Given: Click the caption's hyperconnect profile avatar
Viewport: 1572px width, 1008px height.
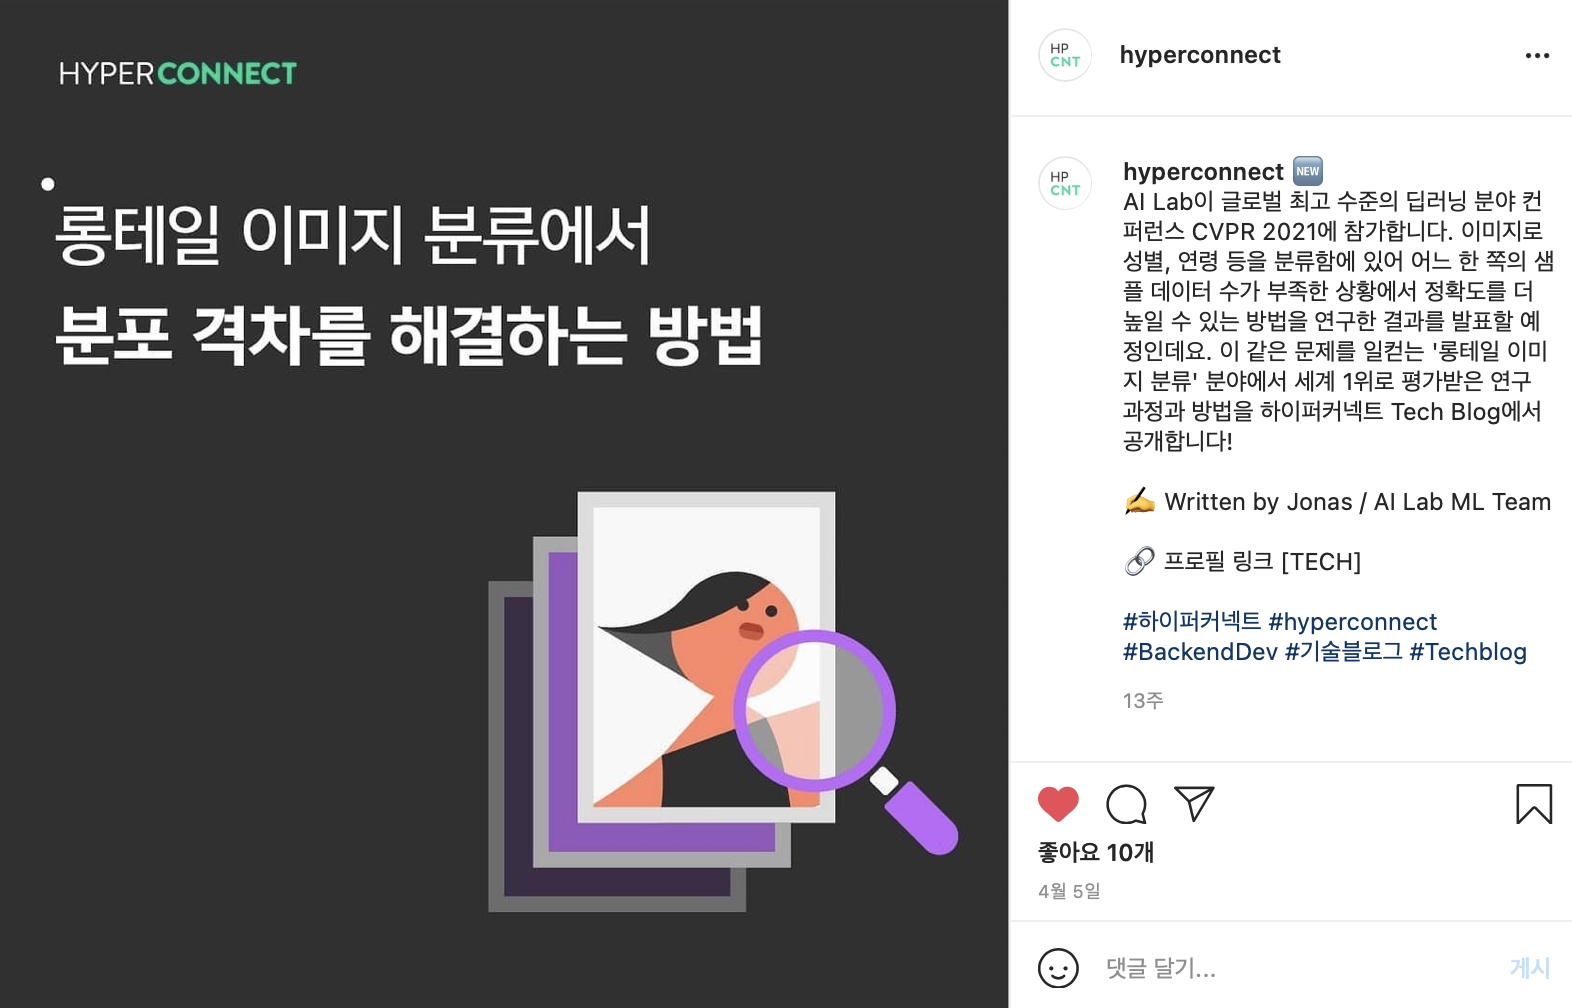Looking at the screenshot, I should click(1065, 183).
